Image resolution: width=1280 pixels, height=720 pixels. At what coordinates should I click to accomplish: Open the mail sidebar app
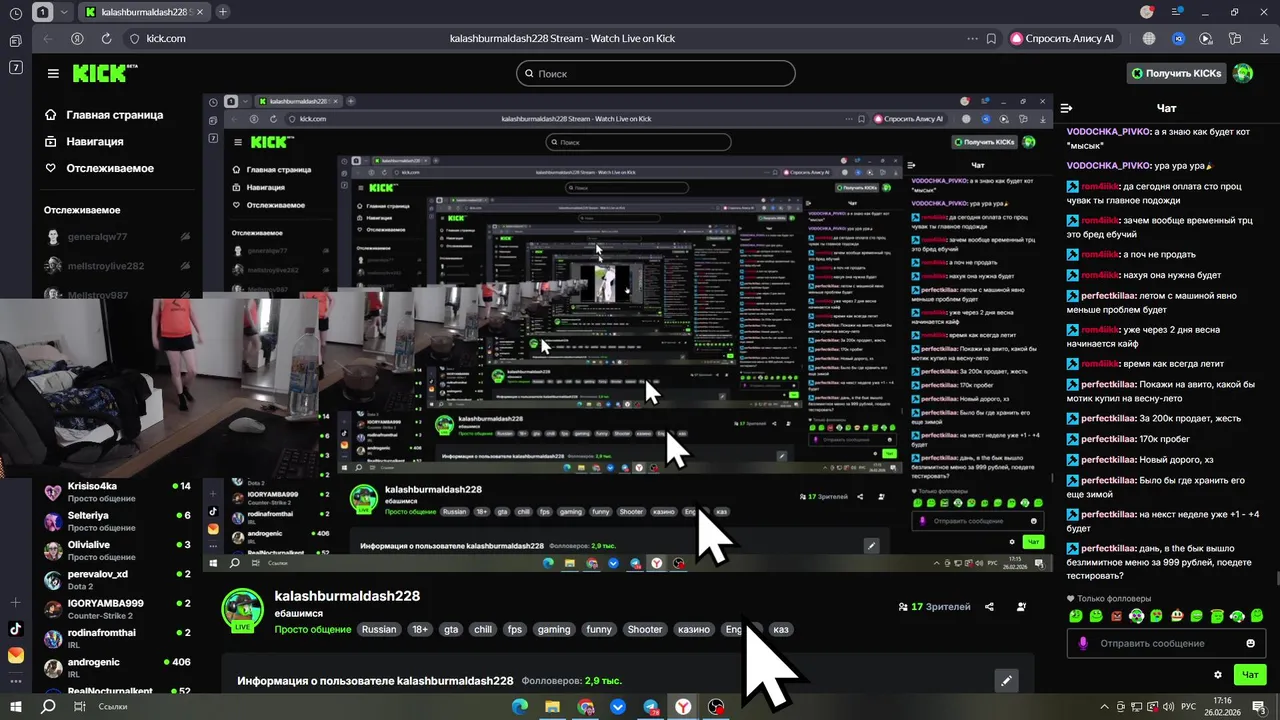[x=15, y=655]
